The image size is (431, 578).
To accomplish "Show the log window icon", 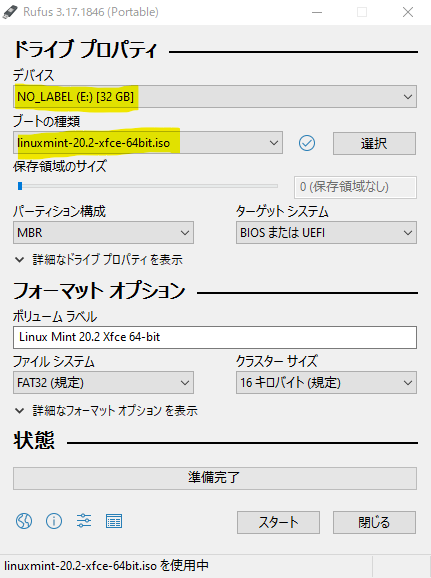I will tap(114, 521).
